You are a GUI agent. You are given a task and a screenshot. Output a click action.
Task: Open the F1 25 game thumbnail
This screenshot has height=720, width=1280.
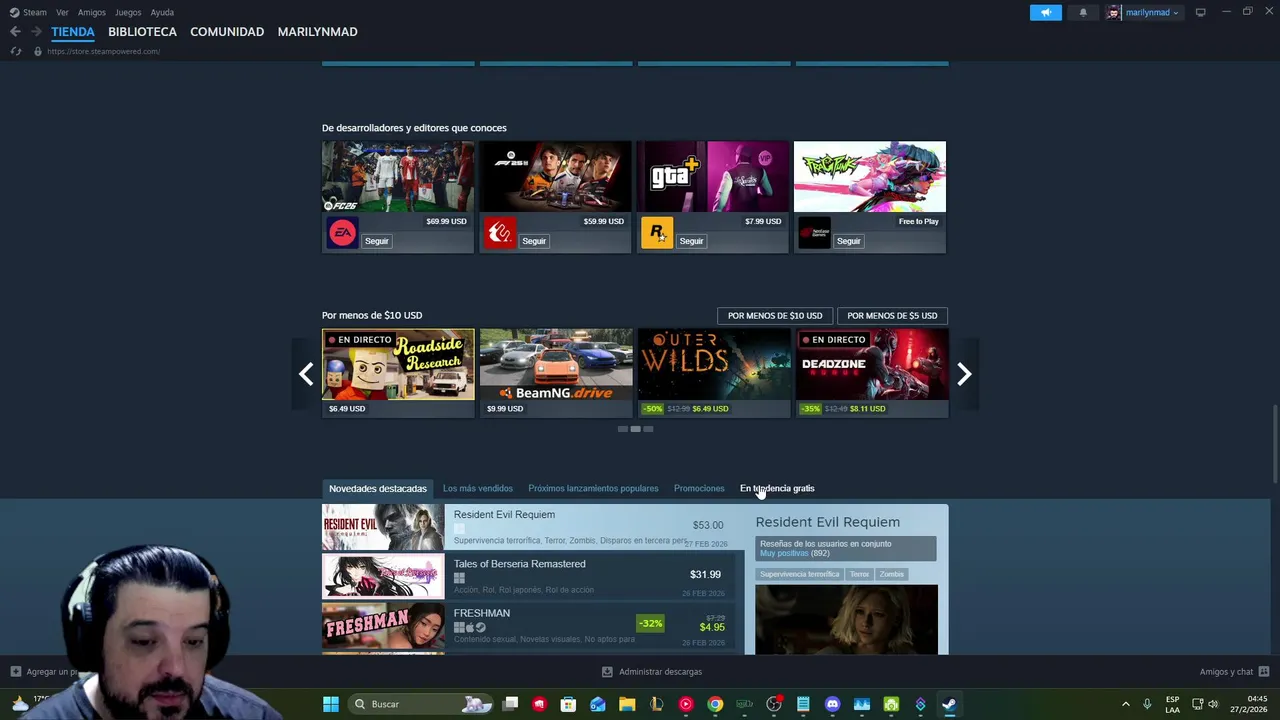tap(555, 177)
